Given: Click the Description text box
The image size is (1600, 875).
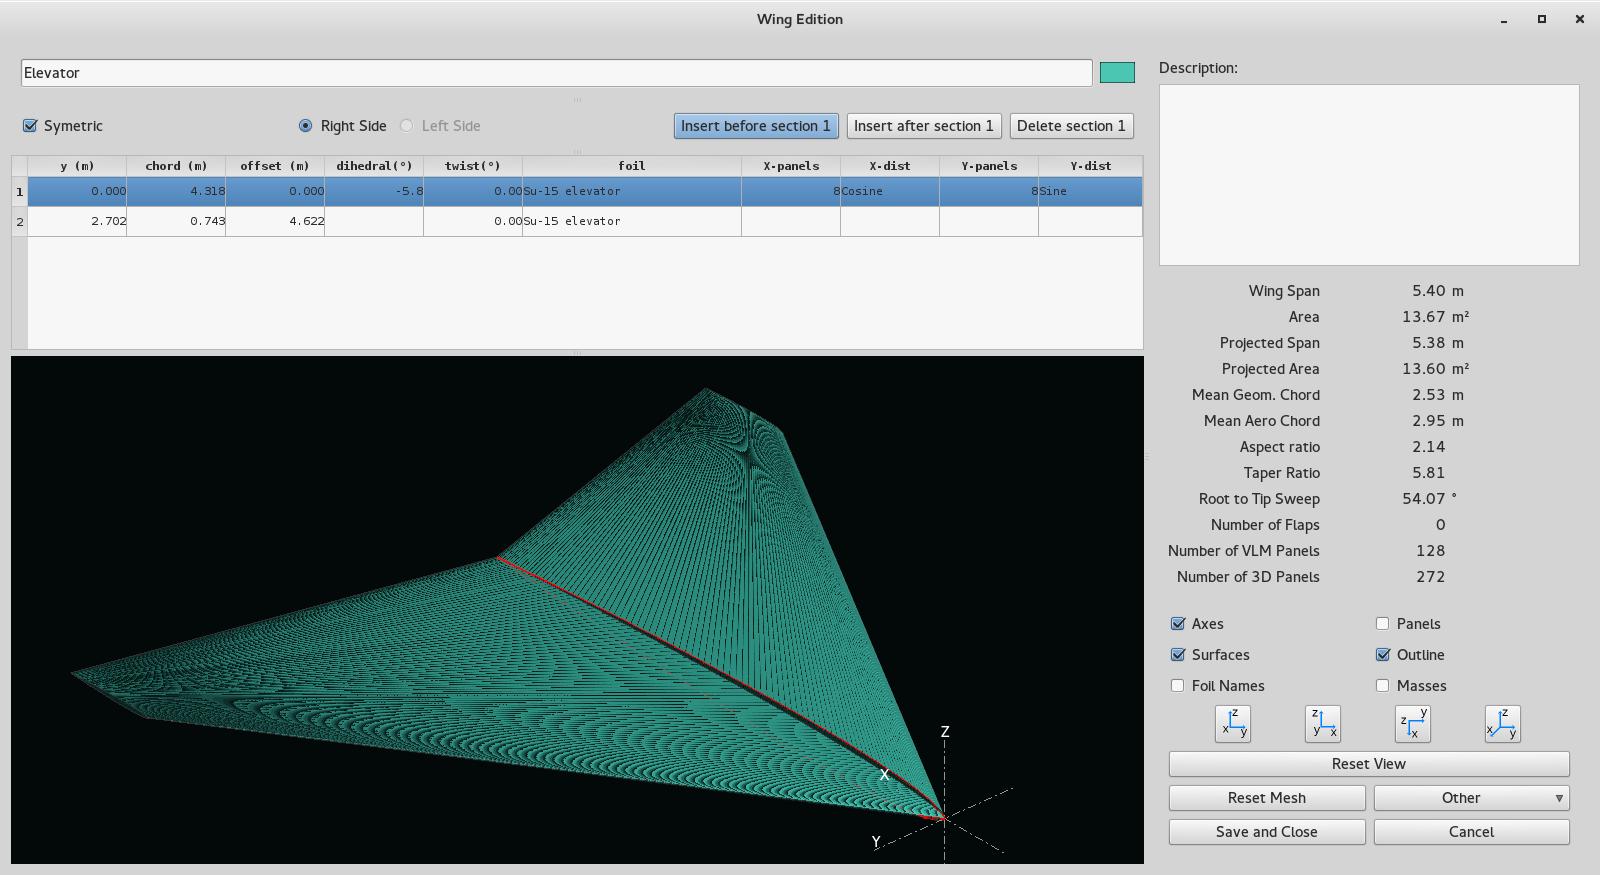Looking at the screenshot, I should tap(1369, 175).
